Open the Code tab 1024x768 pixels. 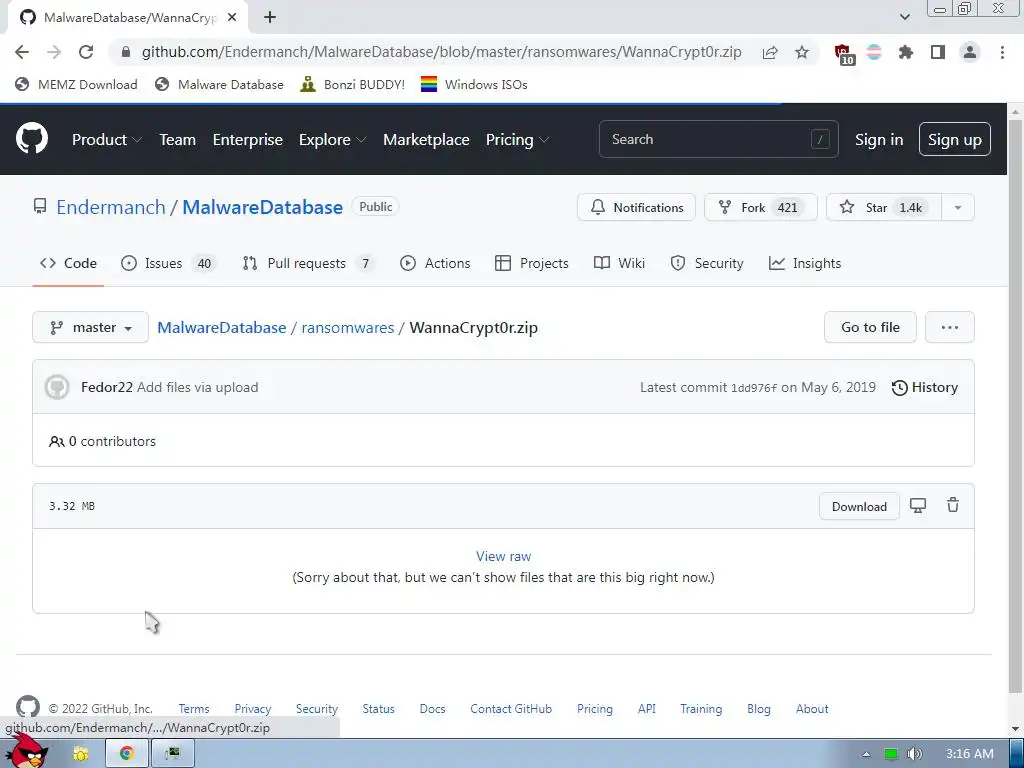[69, 263]
